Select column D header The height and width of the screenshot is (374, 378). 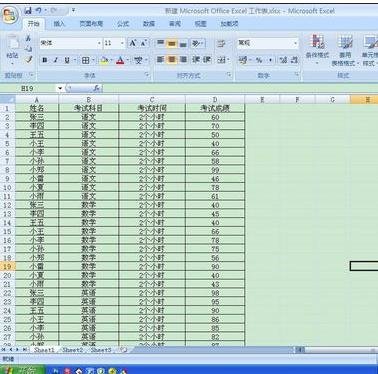(215, 99)
